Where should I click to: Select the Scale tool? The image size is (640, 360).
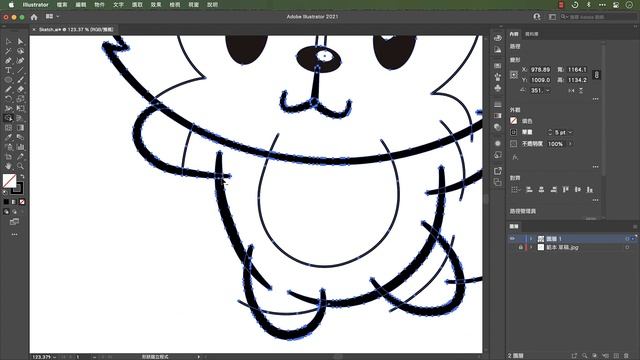(x=20, y=99)
